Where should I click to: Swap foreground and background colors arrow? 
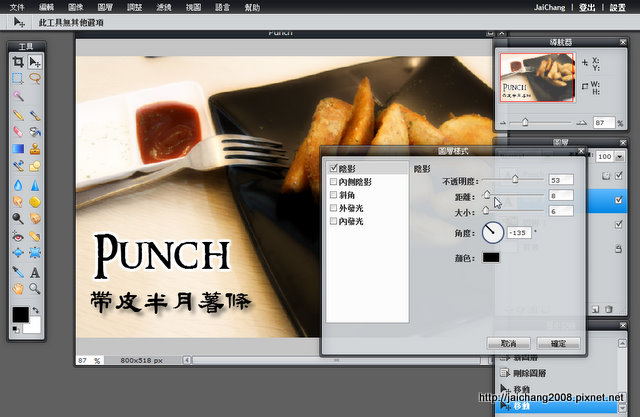36,310
